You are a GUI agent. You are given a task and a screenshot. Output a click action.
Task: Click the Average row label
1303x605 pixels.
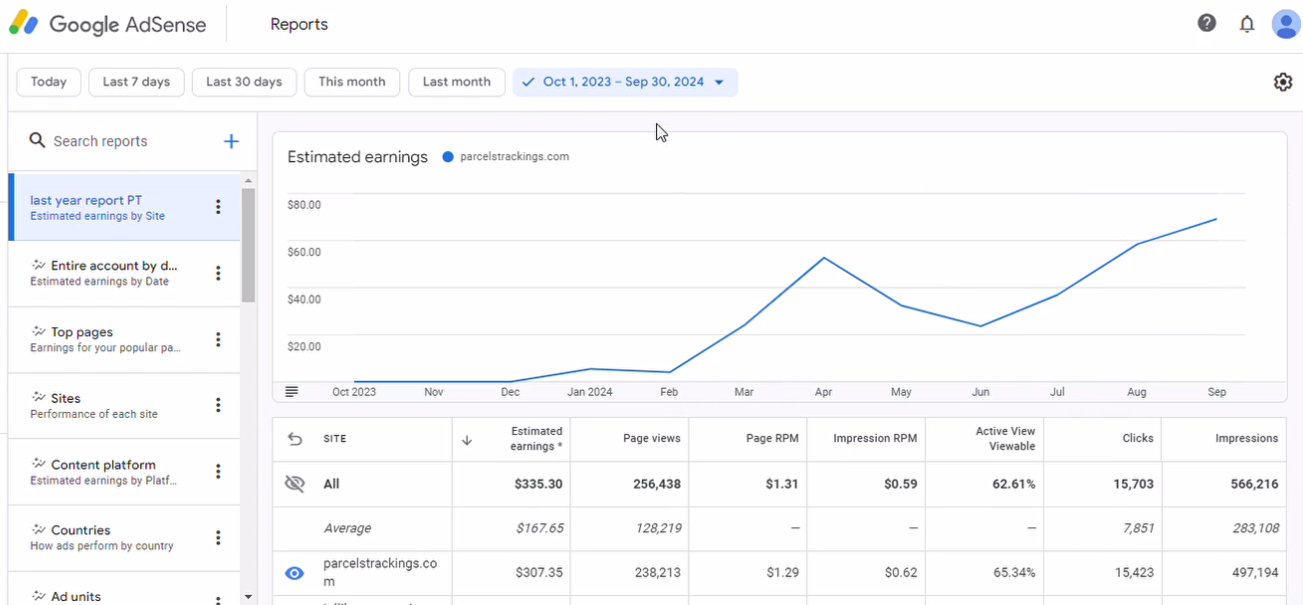347,528
